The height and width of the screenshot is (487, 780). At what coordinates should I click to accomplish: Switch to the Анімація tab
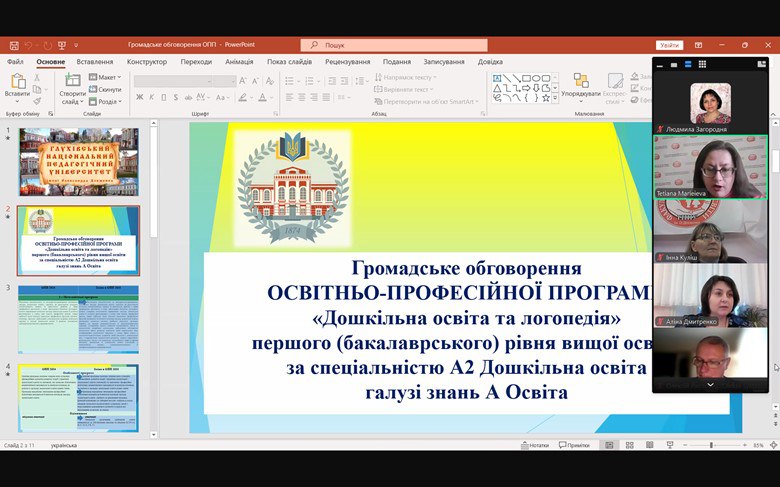click(x=239, y=62)
